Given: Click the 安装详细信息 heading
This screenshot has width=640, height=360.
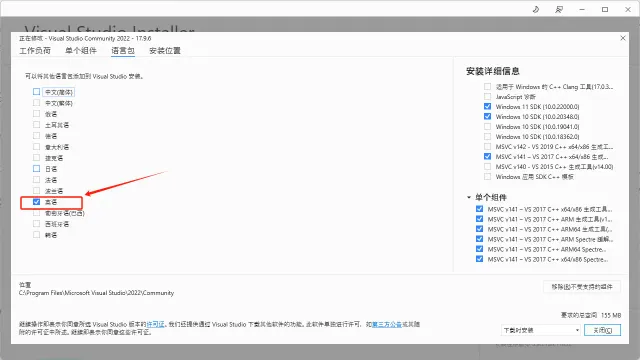Looking at the screenshot, I should click(x=493, y=71).
